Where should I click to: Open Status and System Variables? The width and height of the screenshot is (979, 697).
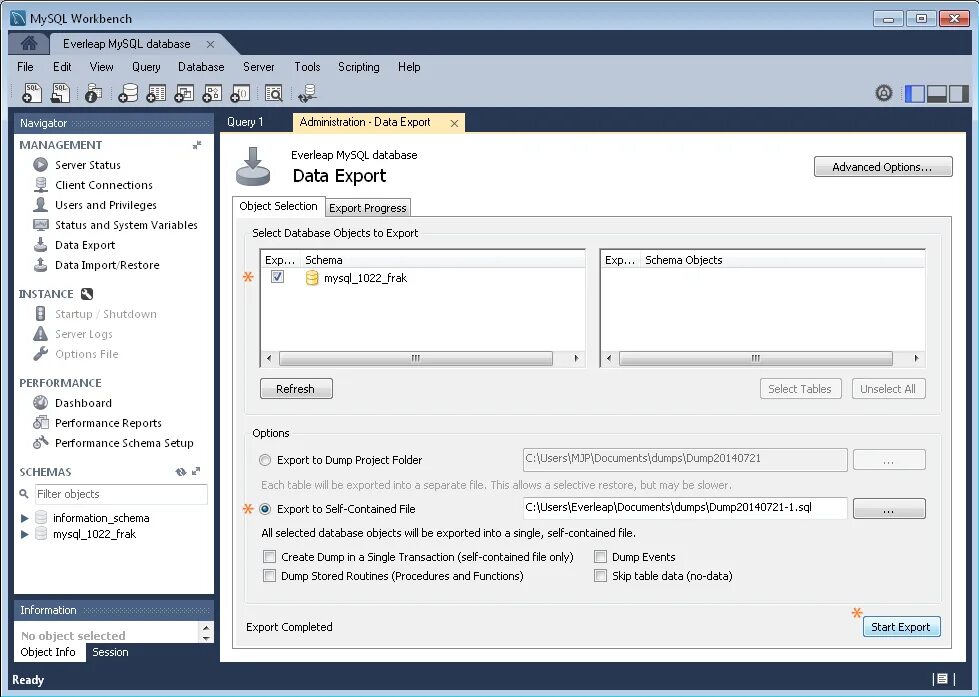click(126, 225)
